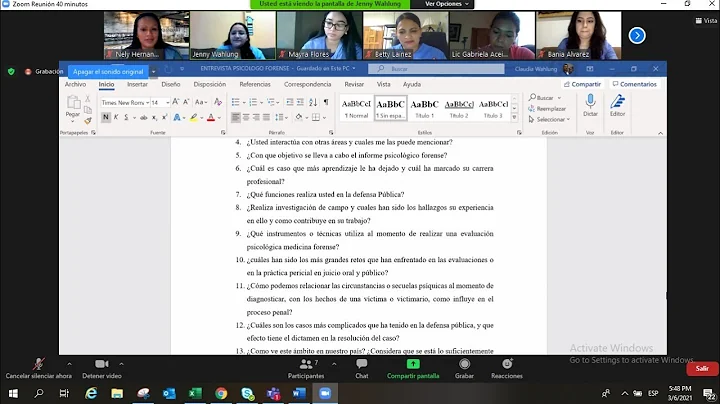This screenshot has width=720, height=404.
Task: Click the Compartir button in Word
Action: [582, 84]
